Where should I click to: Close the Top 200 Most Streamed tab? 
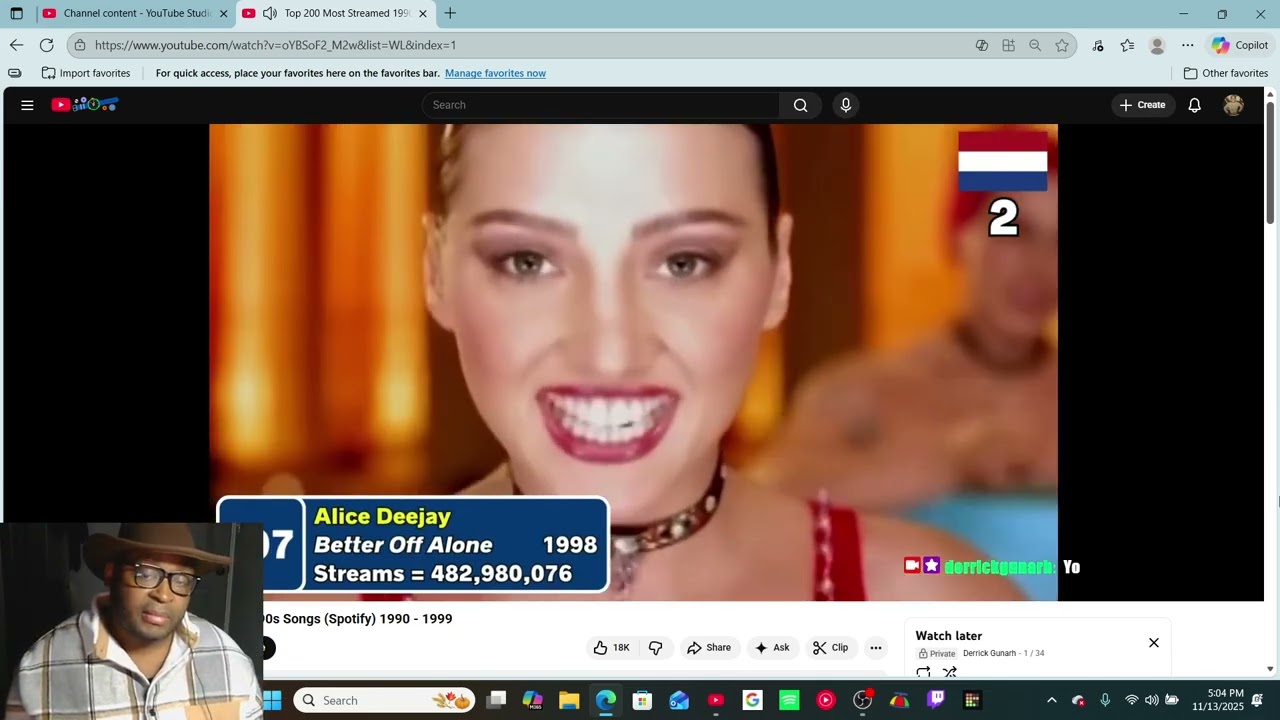[423, 14]
